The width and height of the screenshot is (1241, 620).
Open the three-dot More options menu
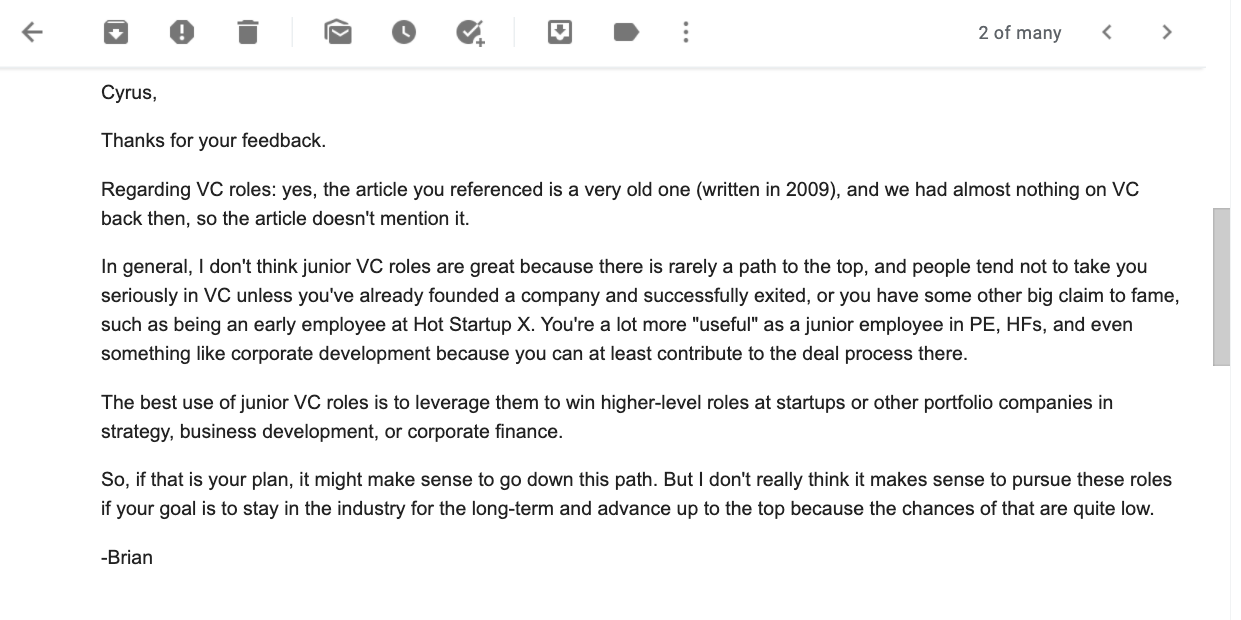pyautogui.click(x=686, y=32)
